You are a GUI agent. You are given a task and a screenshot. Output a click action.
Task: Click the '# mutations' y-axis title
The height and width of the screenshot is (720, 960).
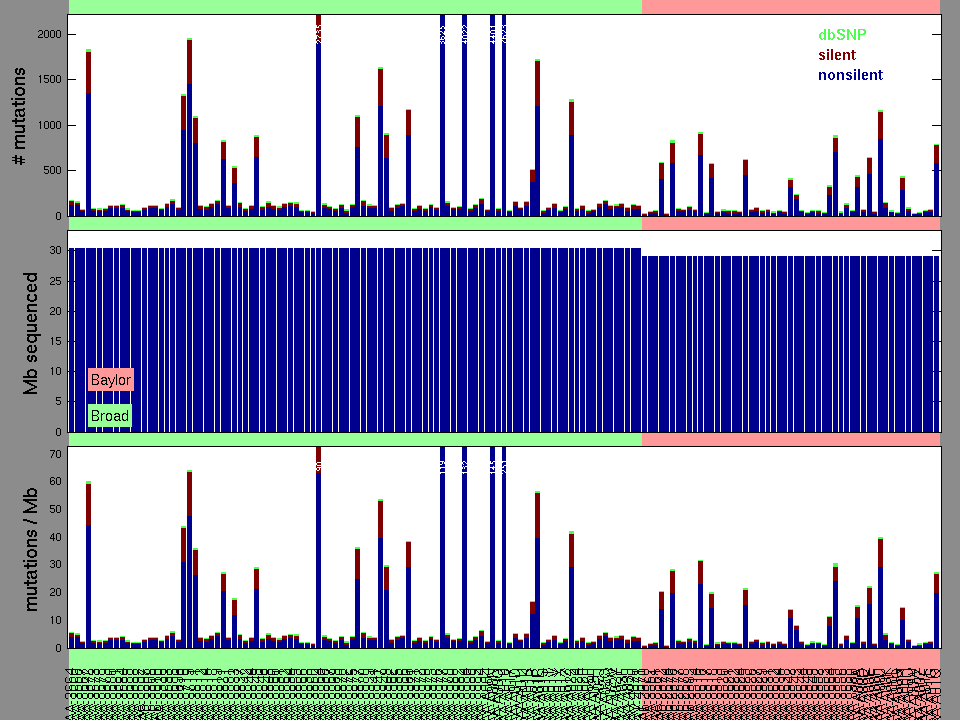click(19, 117)
